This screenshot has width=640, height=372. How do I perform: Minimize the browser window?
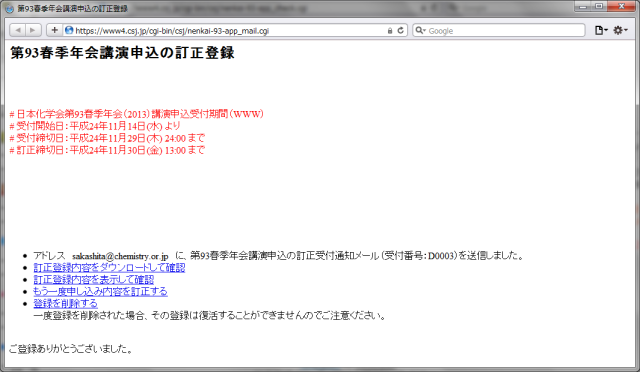point(583,6)
